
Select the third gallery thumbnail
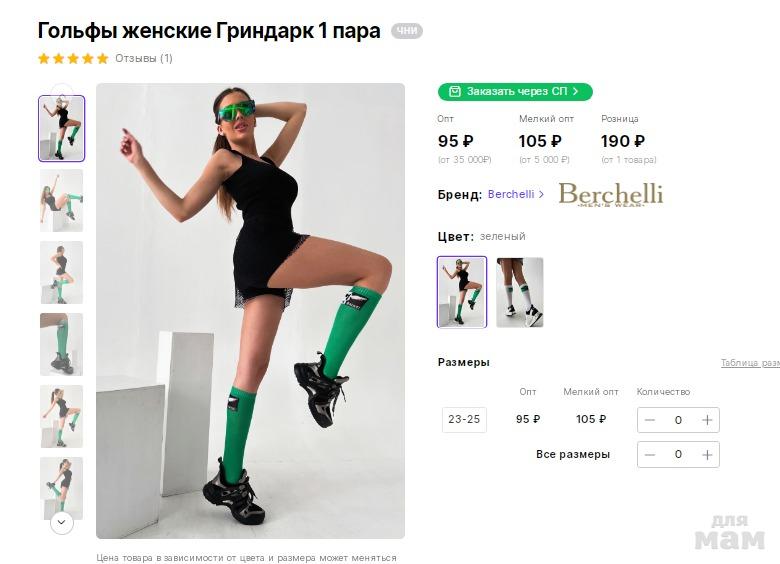[62, 273]
